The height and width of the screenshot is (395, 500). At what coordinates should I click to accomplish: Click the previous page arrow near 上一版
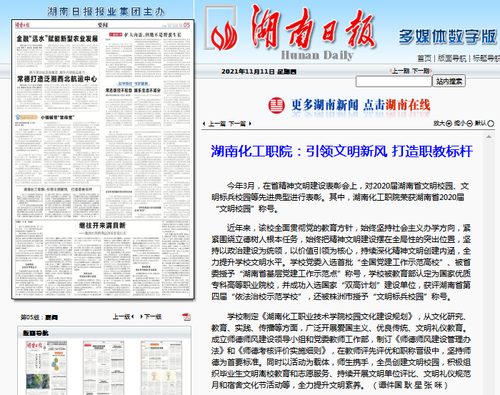pos(133,317)
